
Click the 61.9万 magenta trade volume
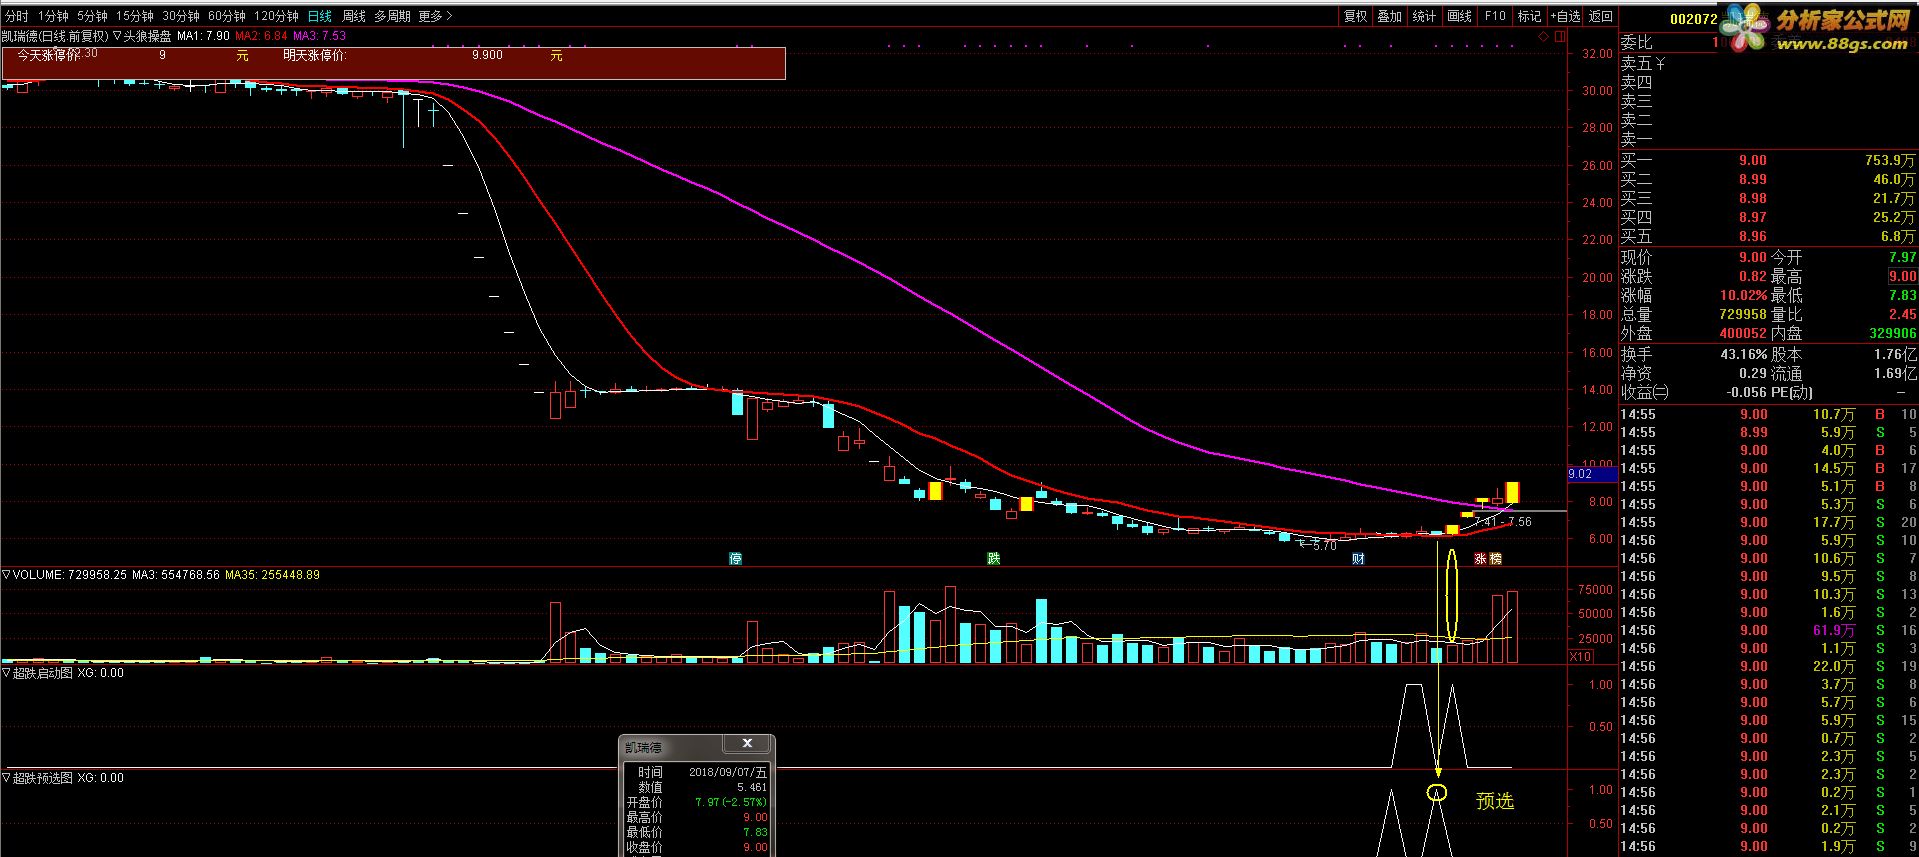point(1833,630)
